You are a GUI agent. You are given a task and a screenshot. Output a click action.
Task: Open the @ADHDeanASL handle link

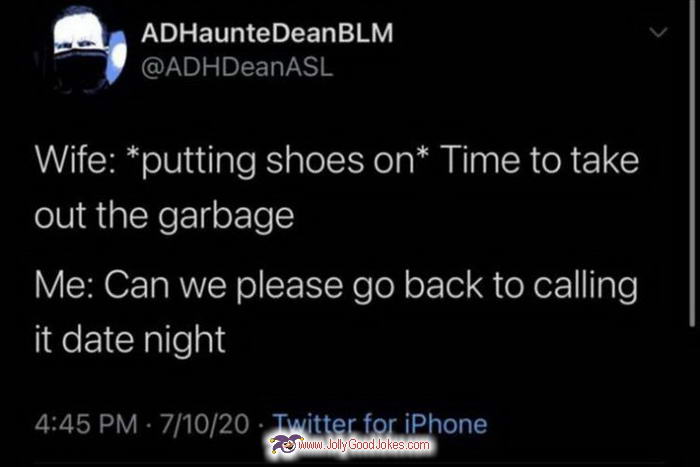(x=237, y=67)
